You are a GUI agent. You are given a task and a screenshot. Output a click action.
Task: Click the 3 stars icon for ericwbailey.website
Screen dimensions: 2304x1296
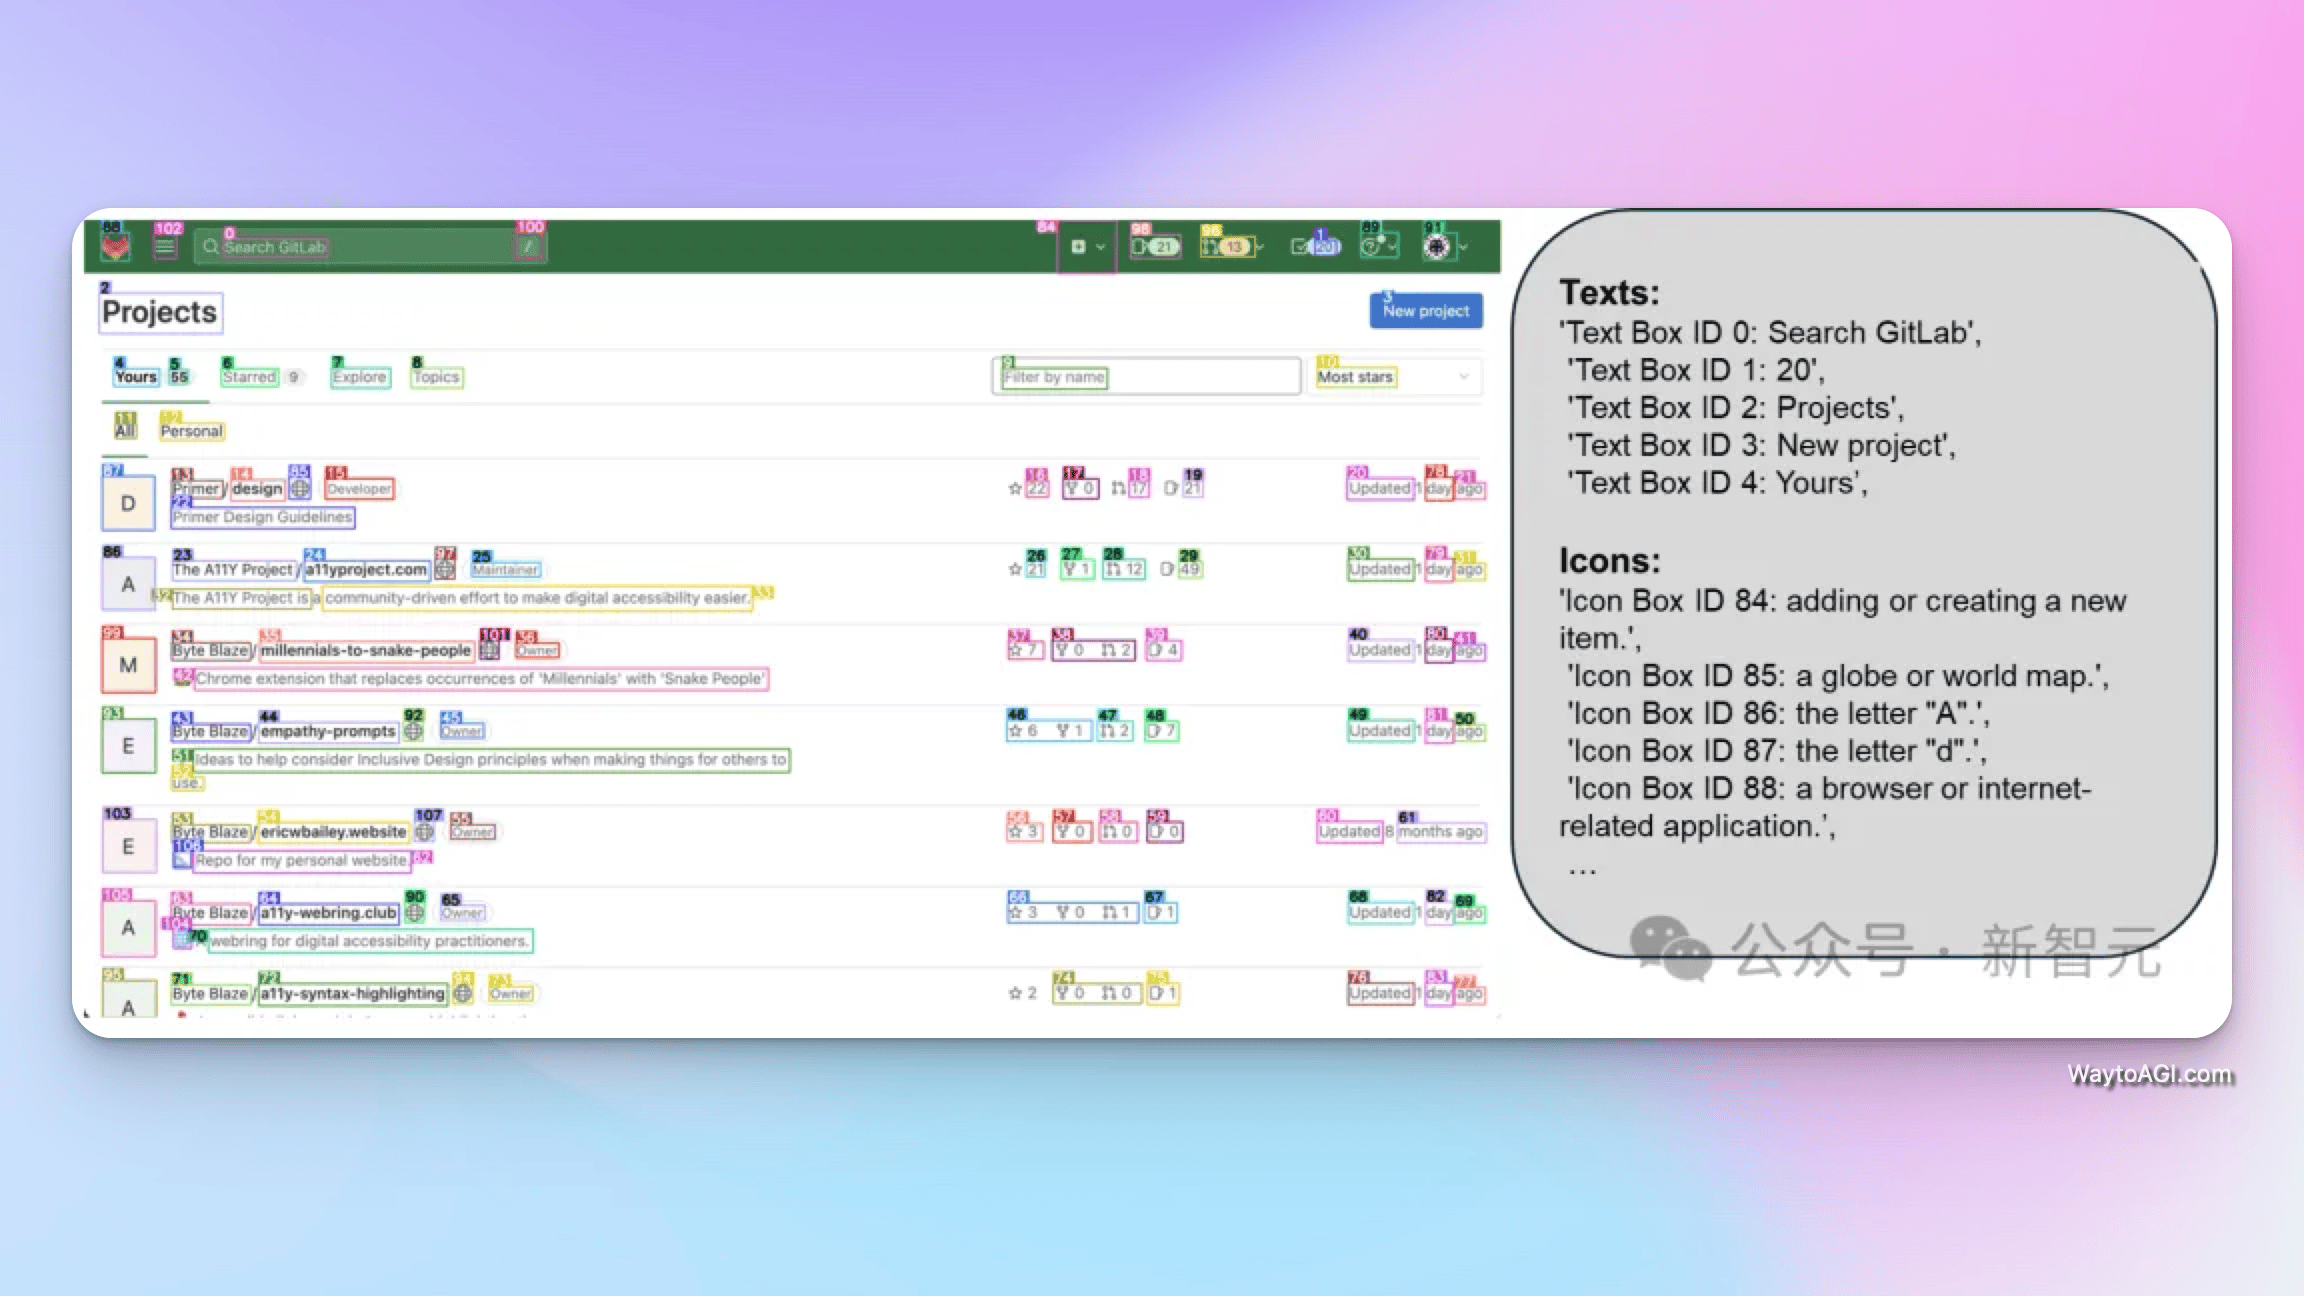1025,832
